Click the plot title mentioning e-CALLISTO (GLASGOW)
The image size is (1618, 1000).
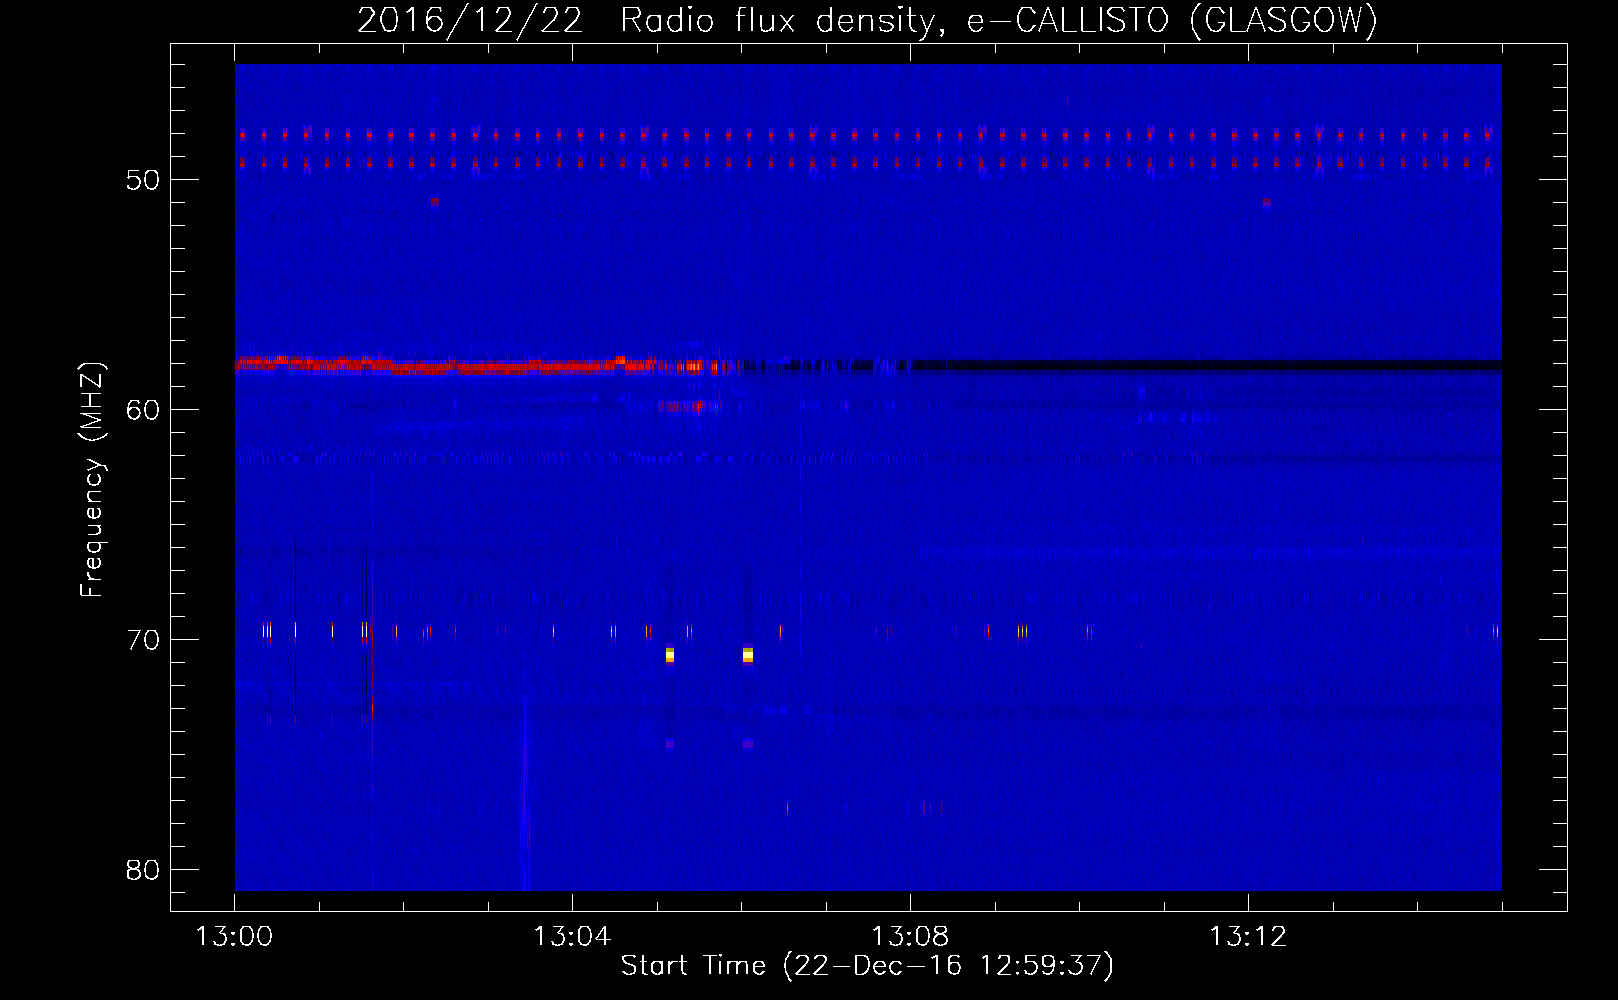(x=867, y=20)
